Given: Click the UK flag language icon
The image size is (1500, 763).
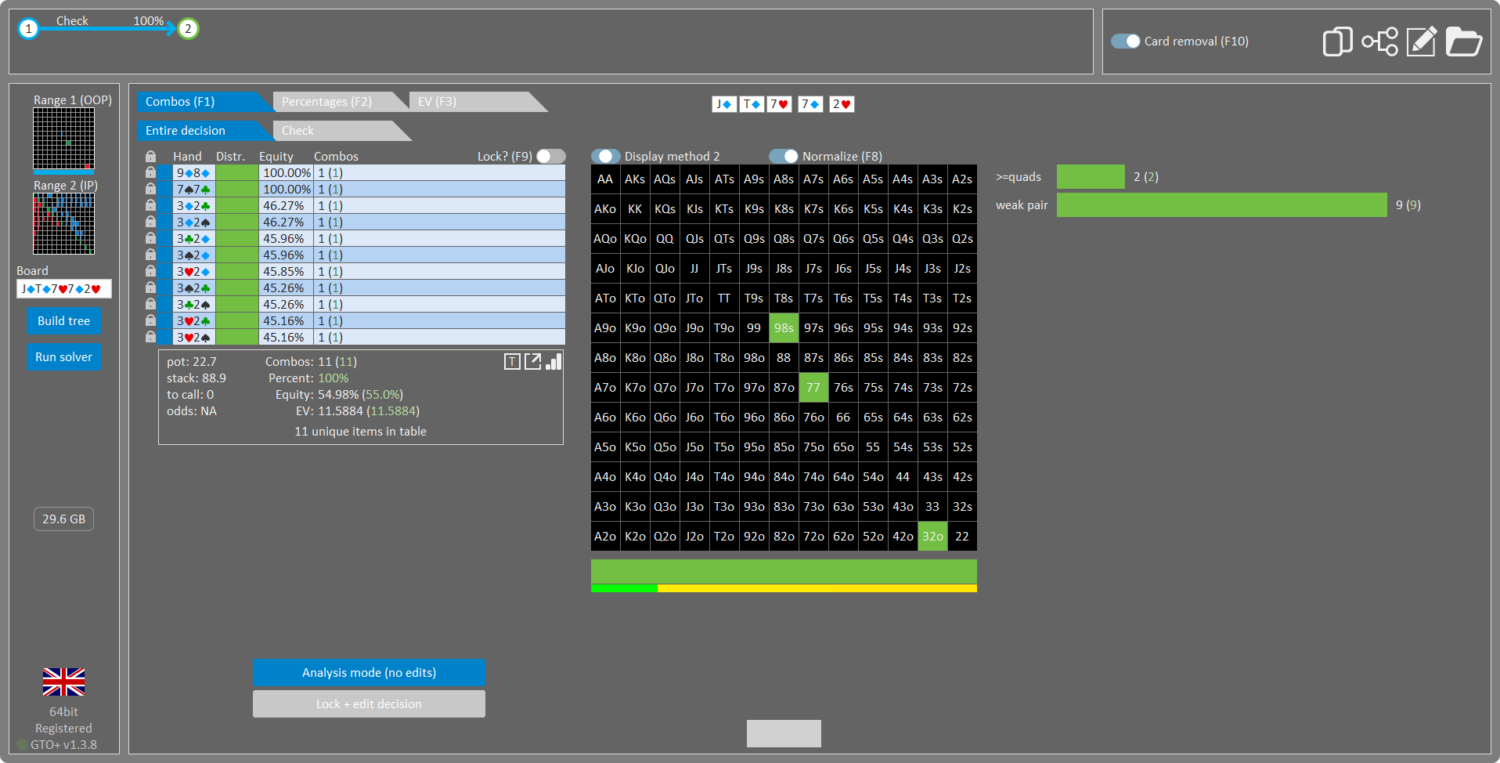Looking at the screenshot, I should pyautogui.click(x=63, y=682).
